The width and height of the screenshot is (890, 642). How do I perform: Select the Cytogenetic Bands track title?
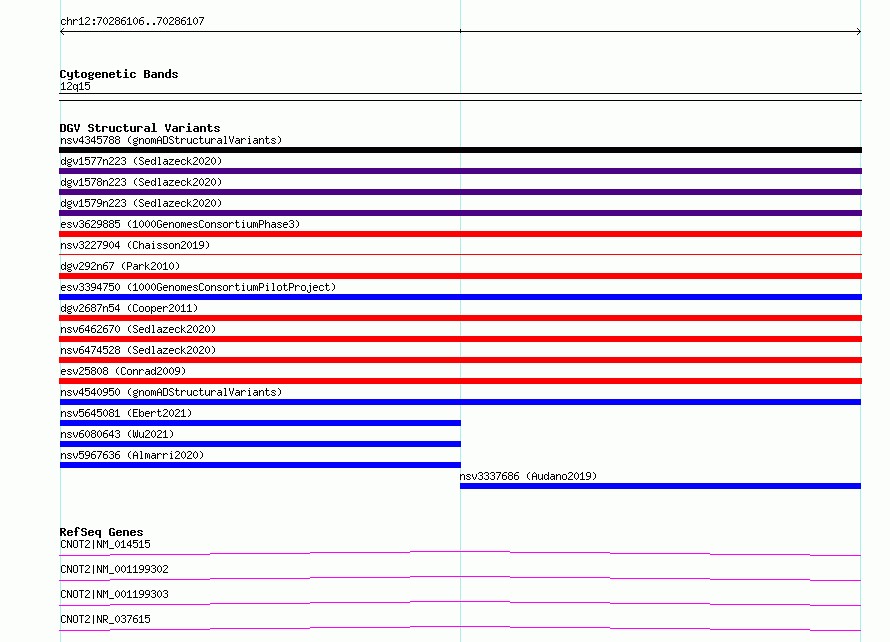(x=119, y=74)
